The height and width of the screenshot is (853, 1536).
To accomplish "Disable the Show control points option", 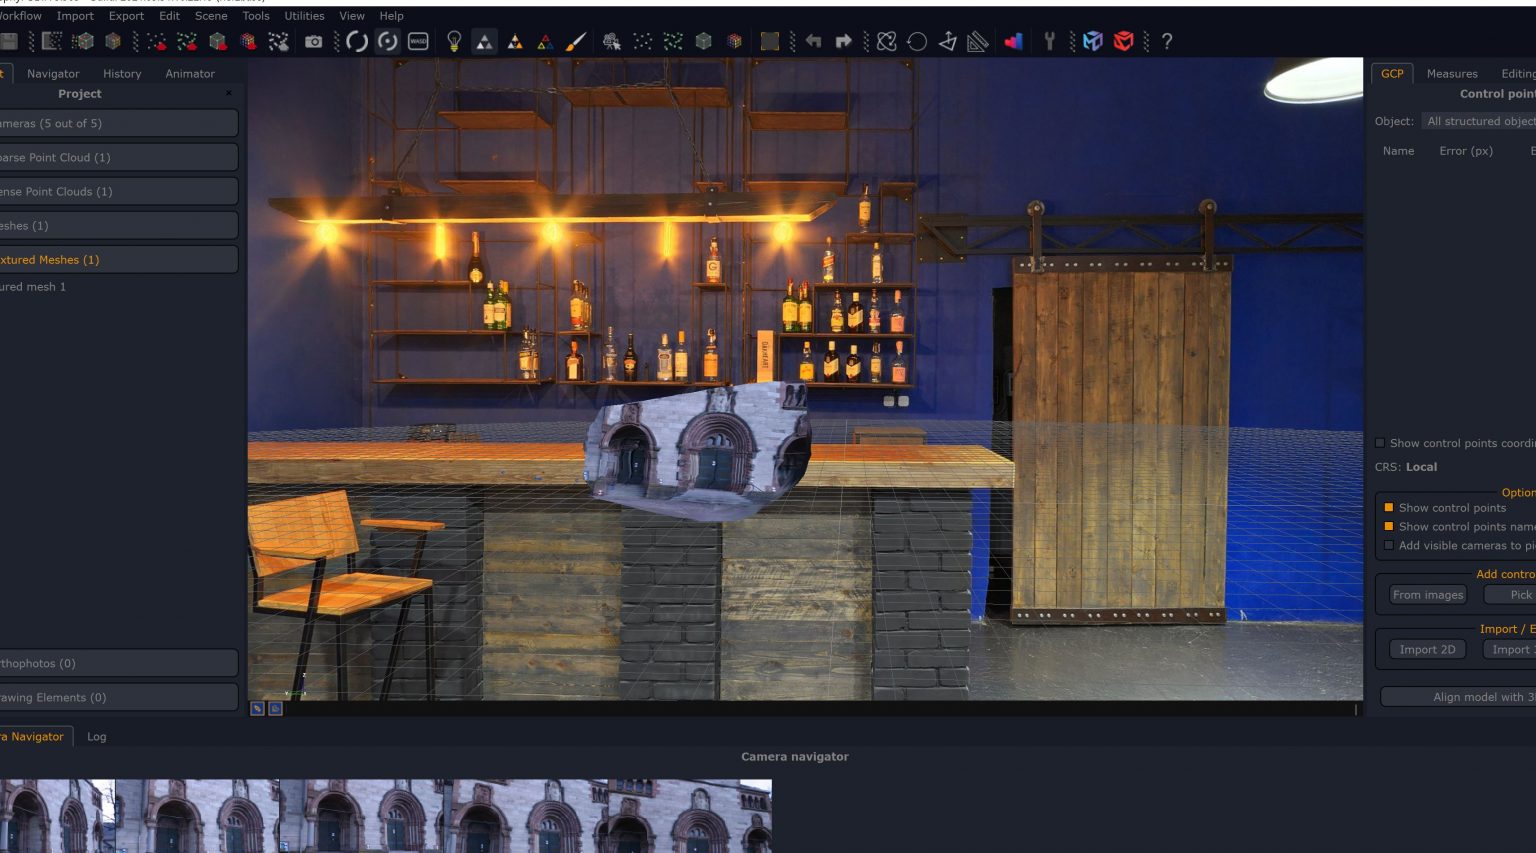I will click(x=1388, y=507).
